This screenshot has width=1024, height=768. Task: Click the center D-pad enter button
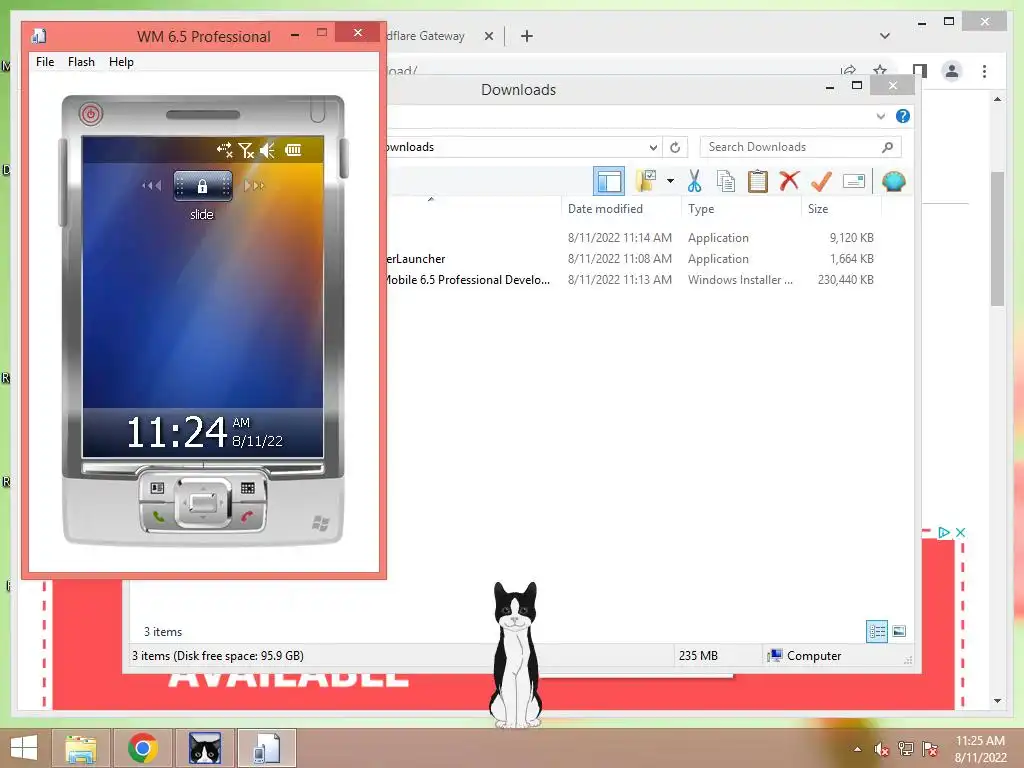[x=203, y=503]
